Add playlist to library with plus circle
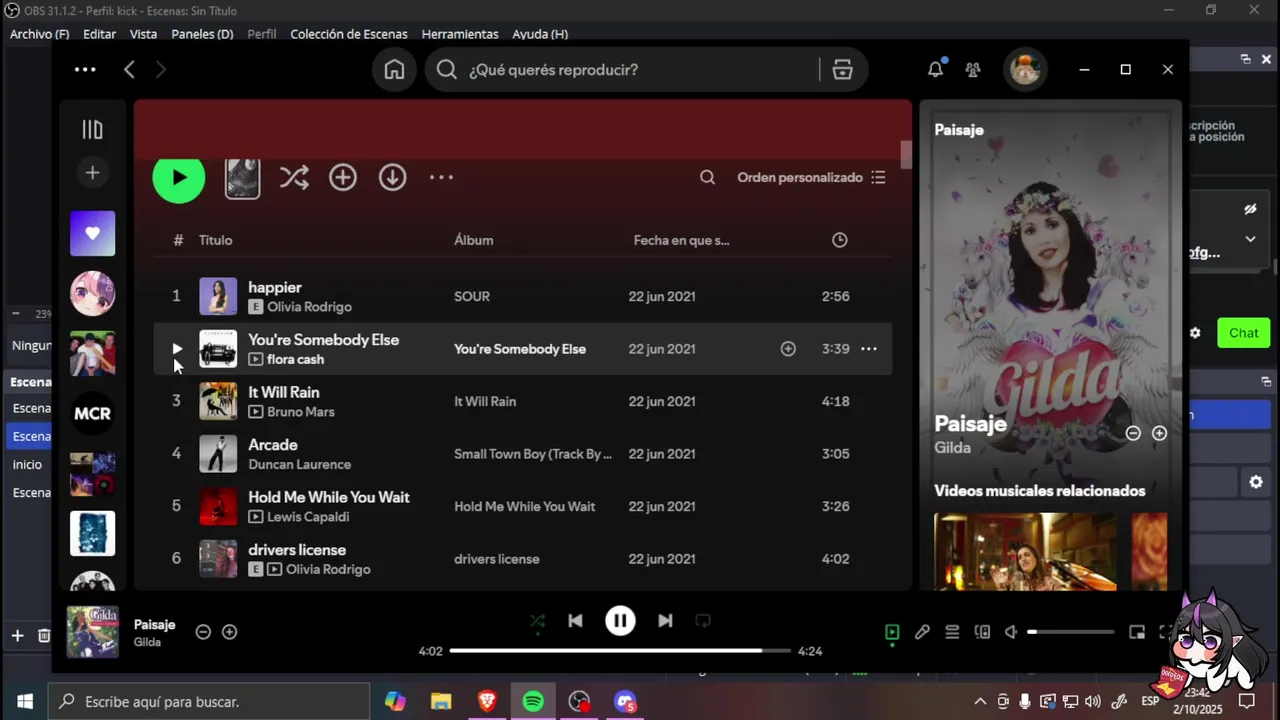 click(x=343, y=178)
